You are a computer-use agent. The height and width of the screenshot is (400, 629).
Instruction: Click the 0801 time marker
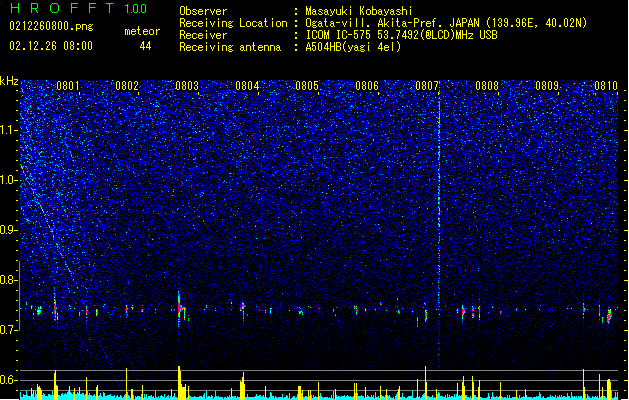[68, 86]
